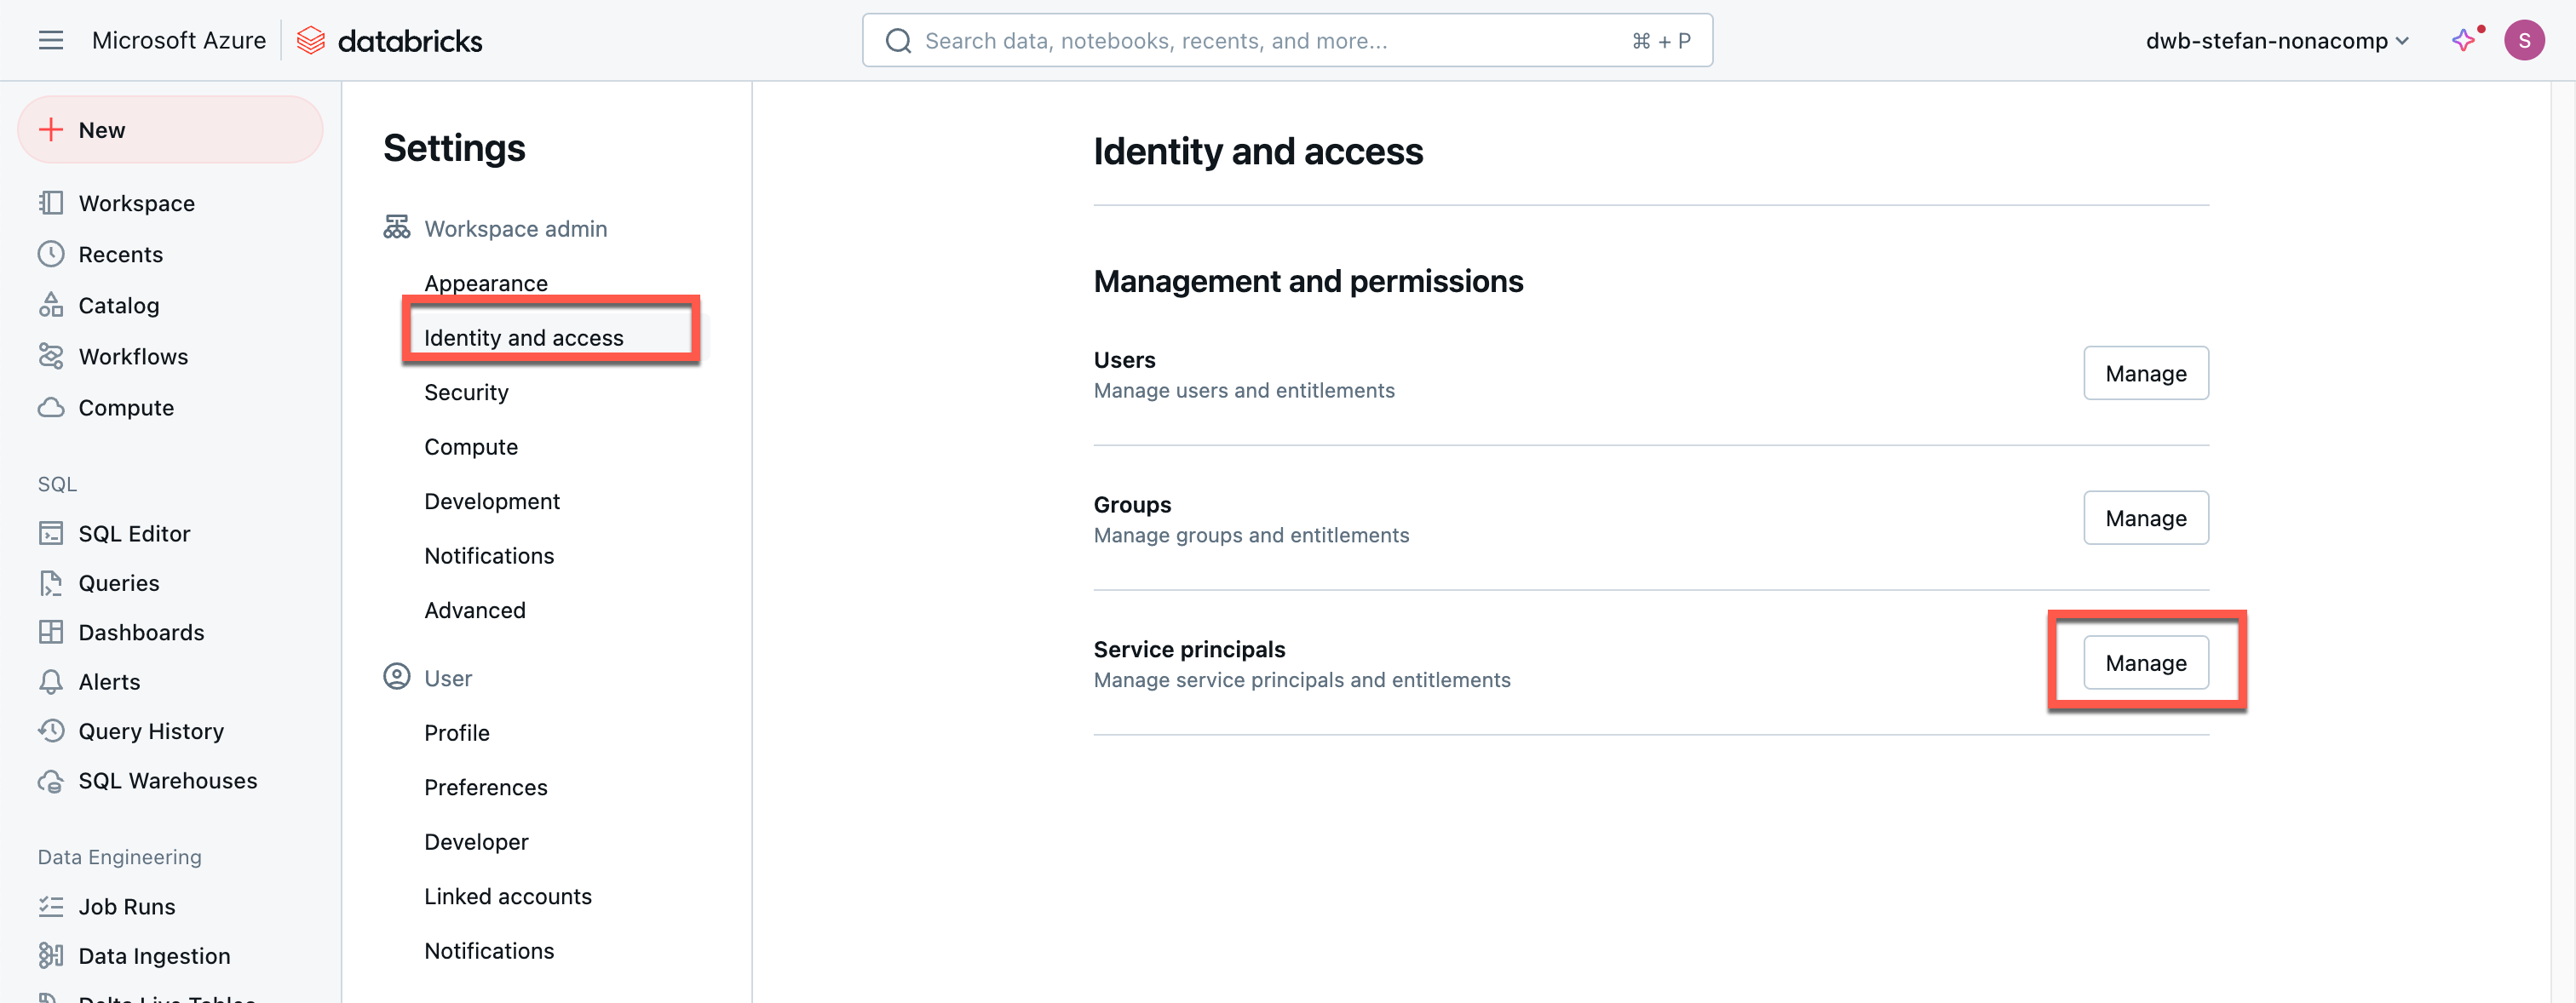The height and width of the screenshot is (1003, 2576).
Task: Click the New button
Action: click(170, 130)
